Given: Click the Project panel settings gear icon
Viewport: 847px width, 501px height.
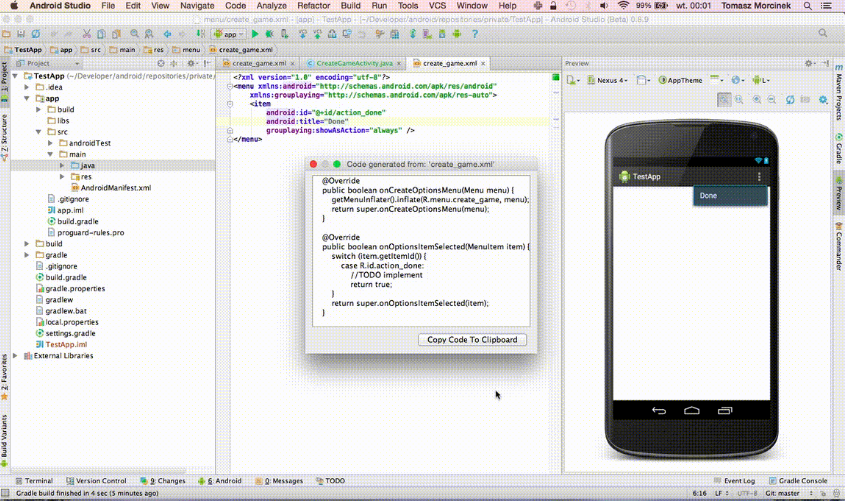Looking at the screenshot, I should click(x=191, y=63).
